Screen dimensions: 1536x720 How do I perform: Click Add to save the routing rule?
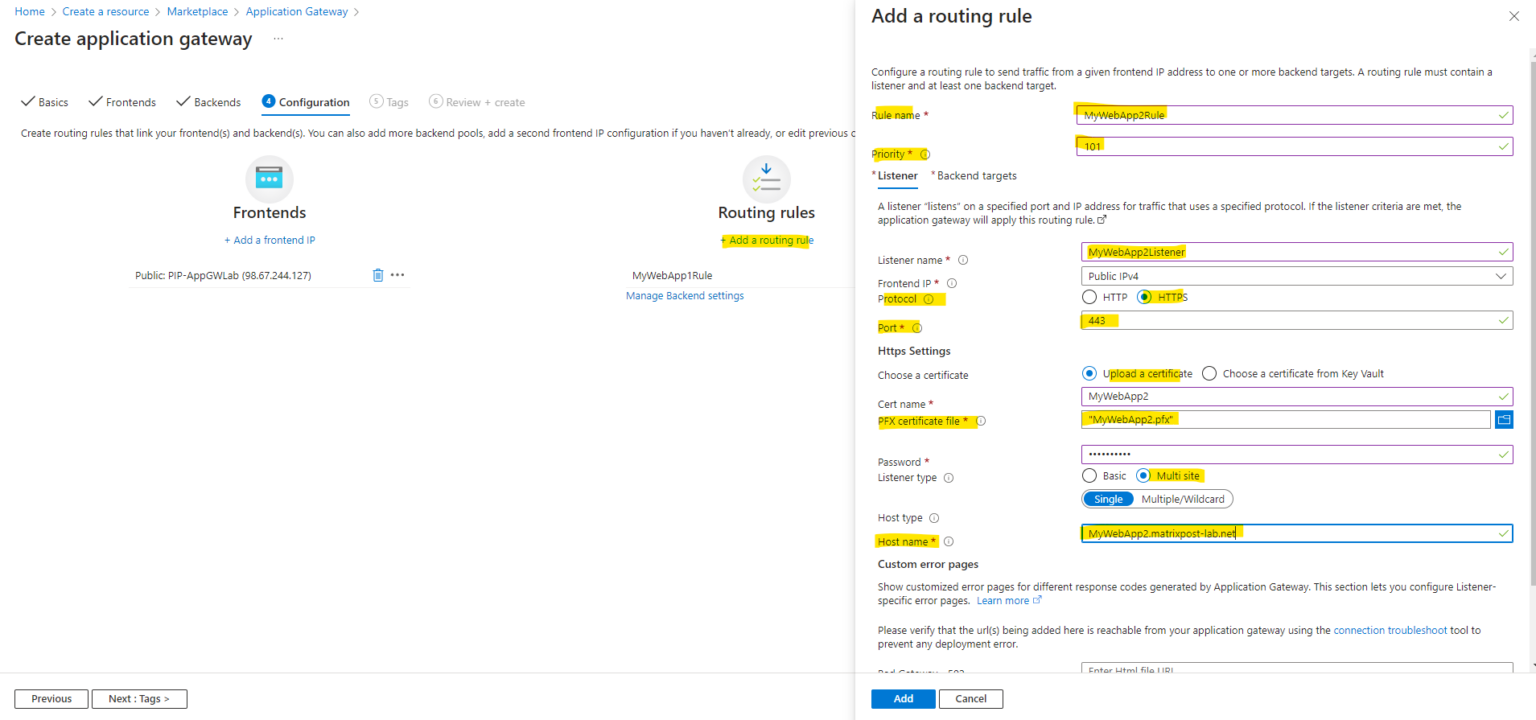(x=903, y=698)
